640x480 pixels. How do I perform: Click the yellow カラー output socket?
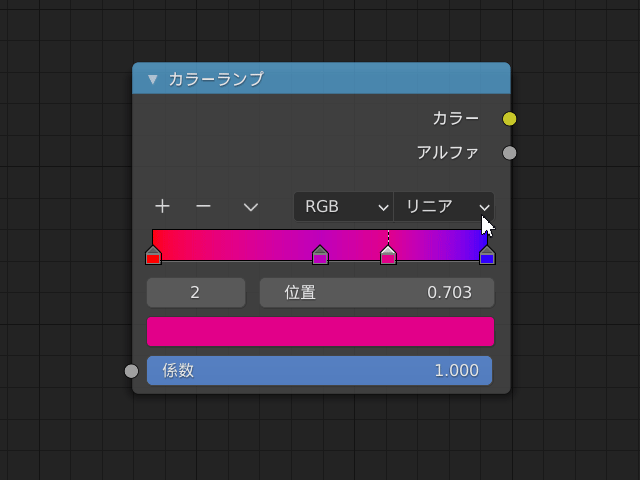pyautogui.click(x=509, y=119)
